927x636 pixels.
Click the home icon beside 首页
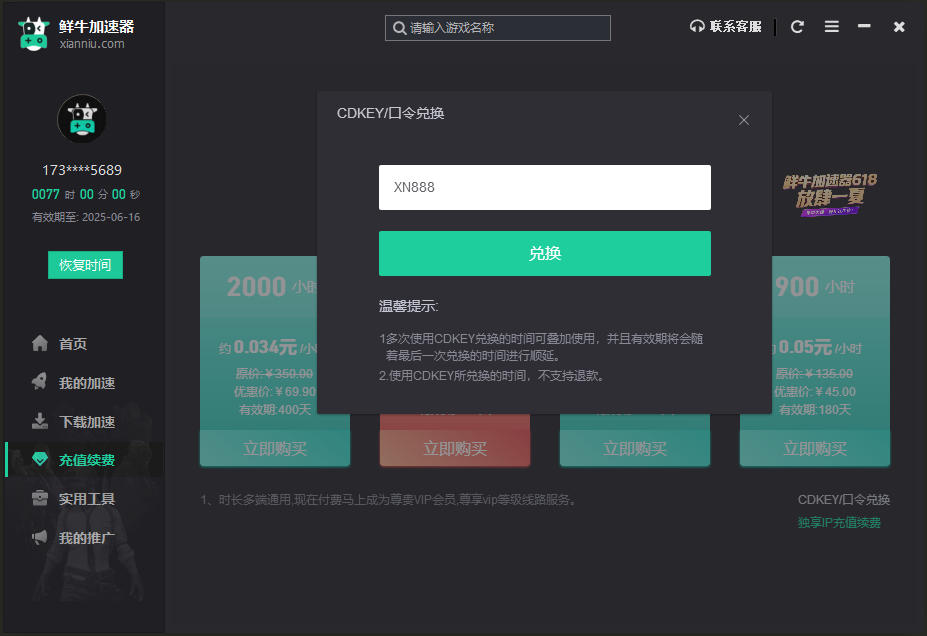click(x=40, y=343)
